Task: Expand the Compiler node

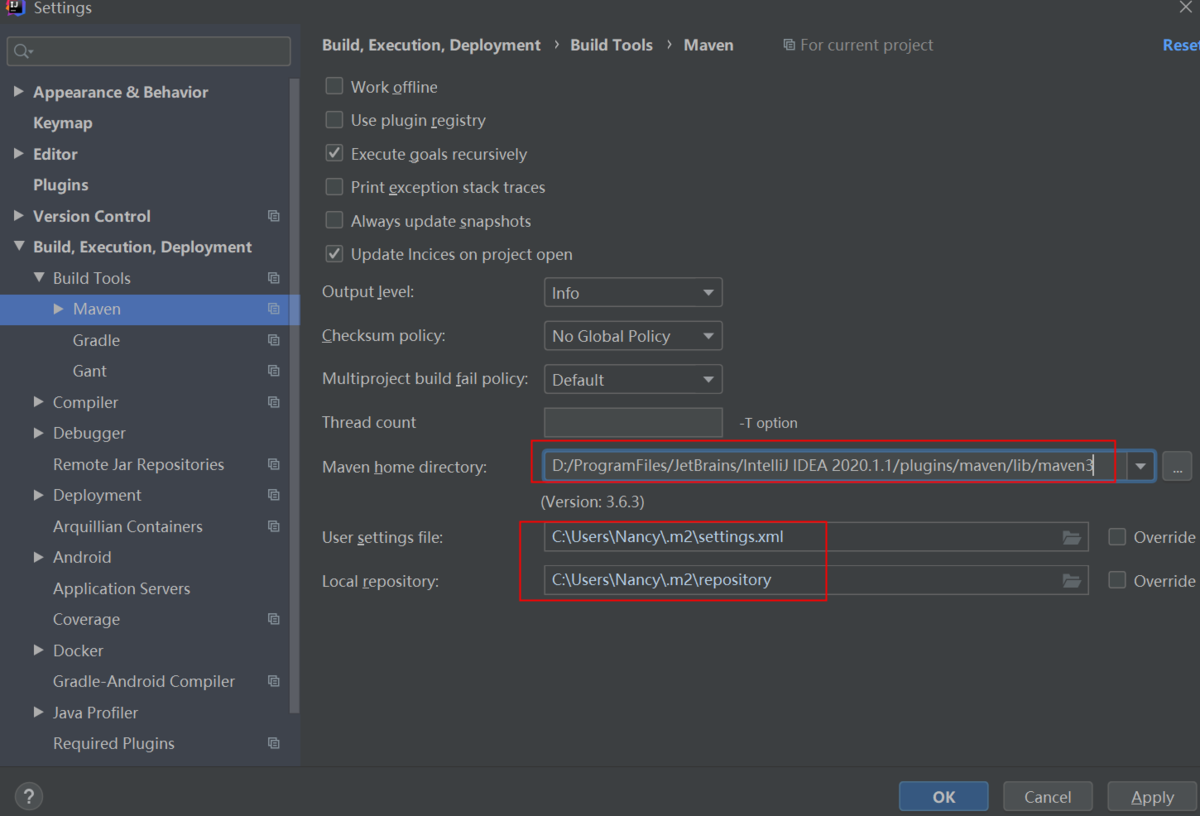Action: [x=38, y=401]
